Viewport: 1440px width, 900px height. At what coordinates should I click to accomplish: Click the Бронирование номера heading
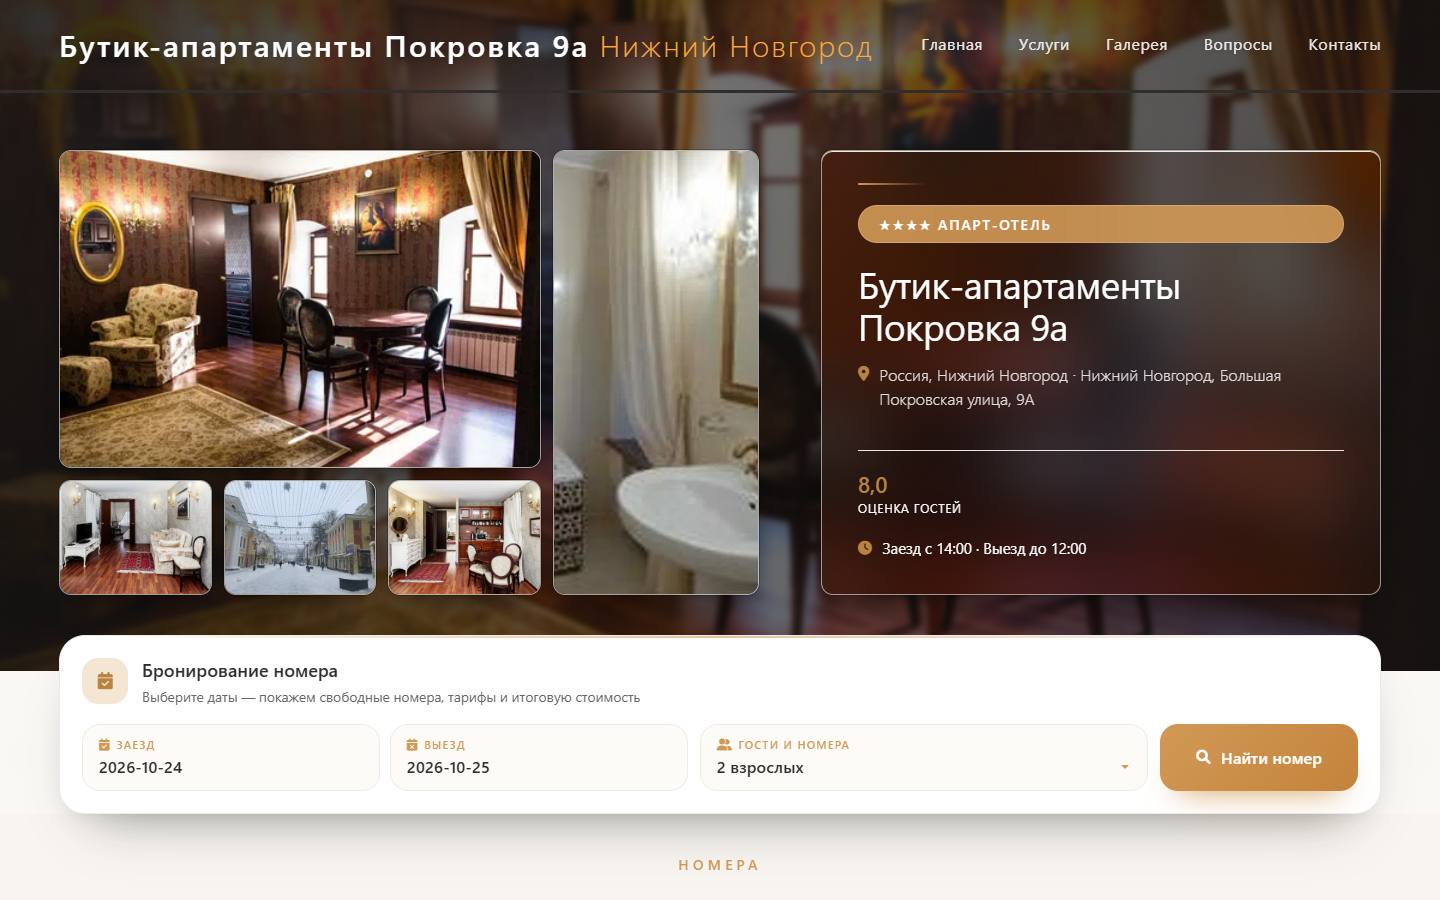[x=240, y=671]
